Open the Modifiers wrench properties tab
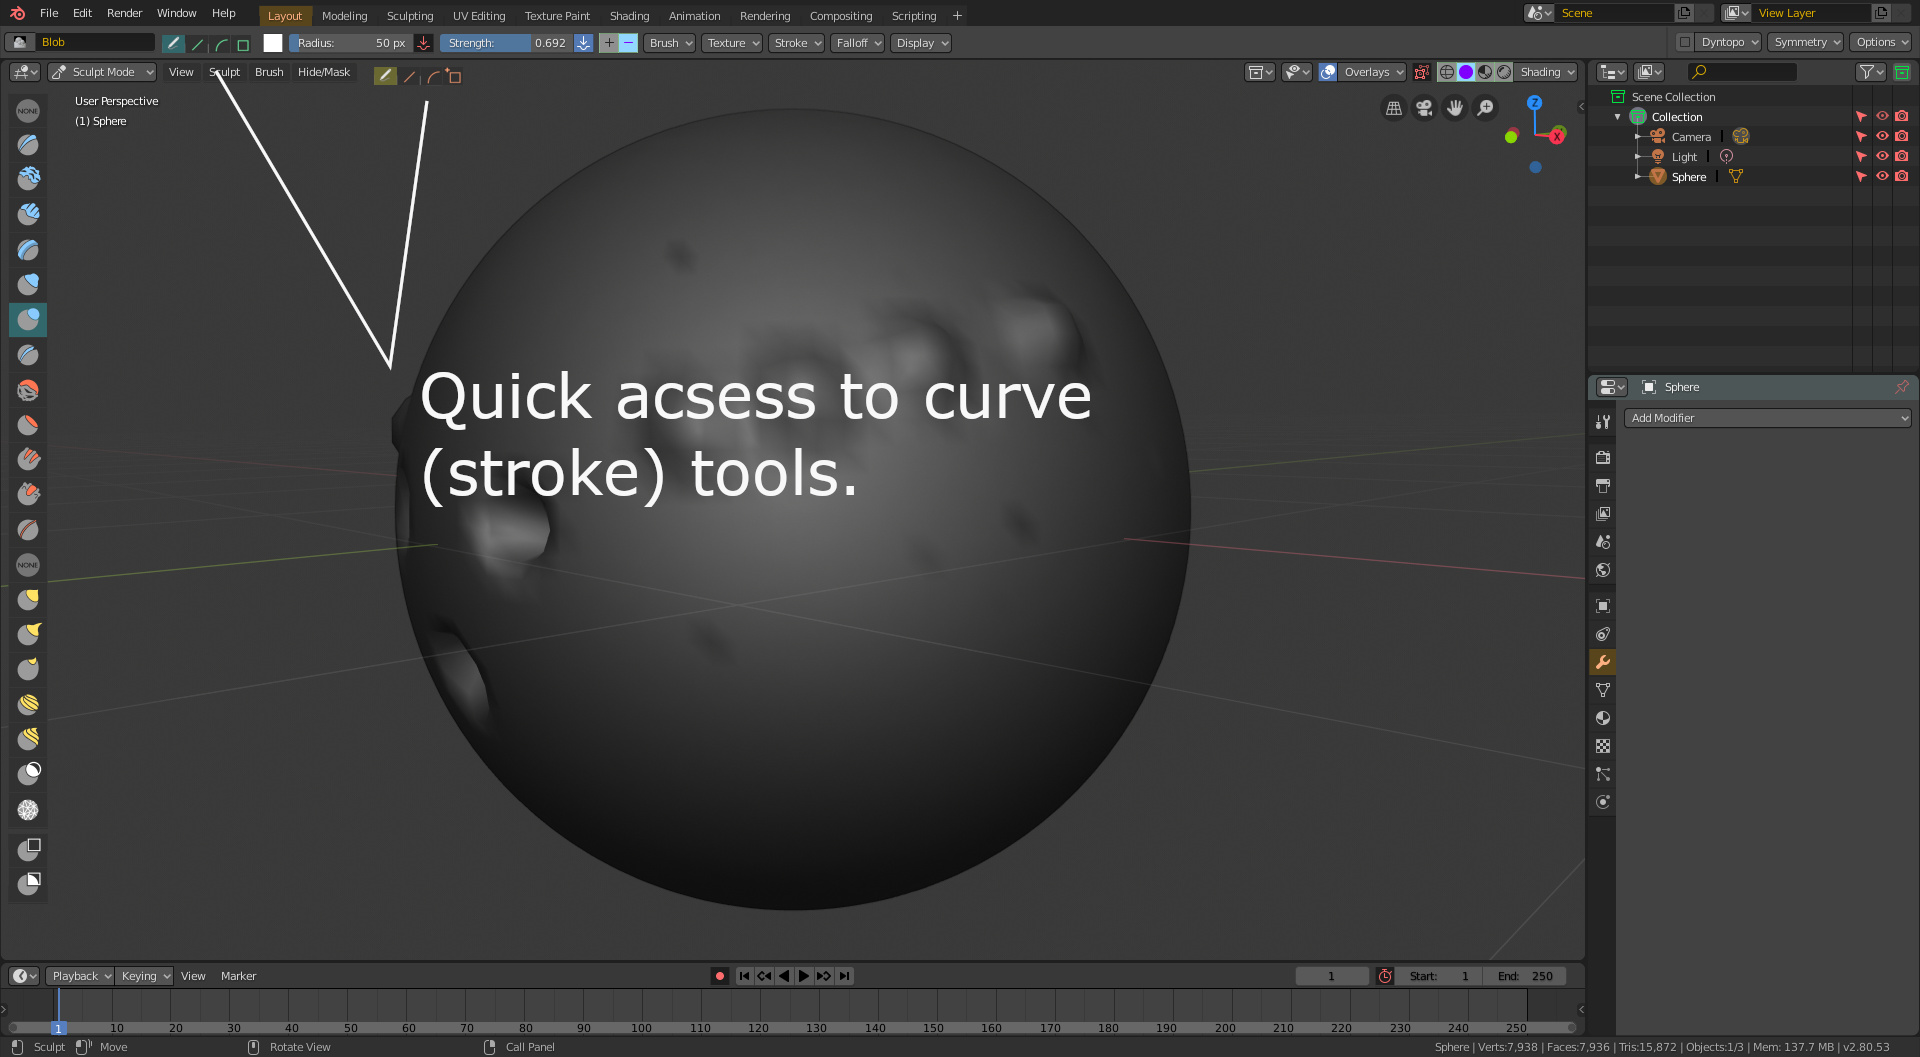Viewport: 1920px width, 1057px height. [1603, 662]
